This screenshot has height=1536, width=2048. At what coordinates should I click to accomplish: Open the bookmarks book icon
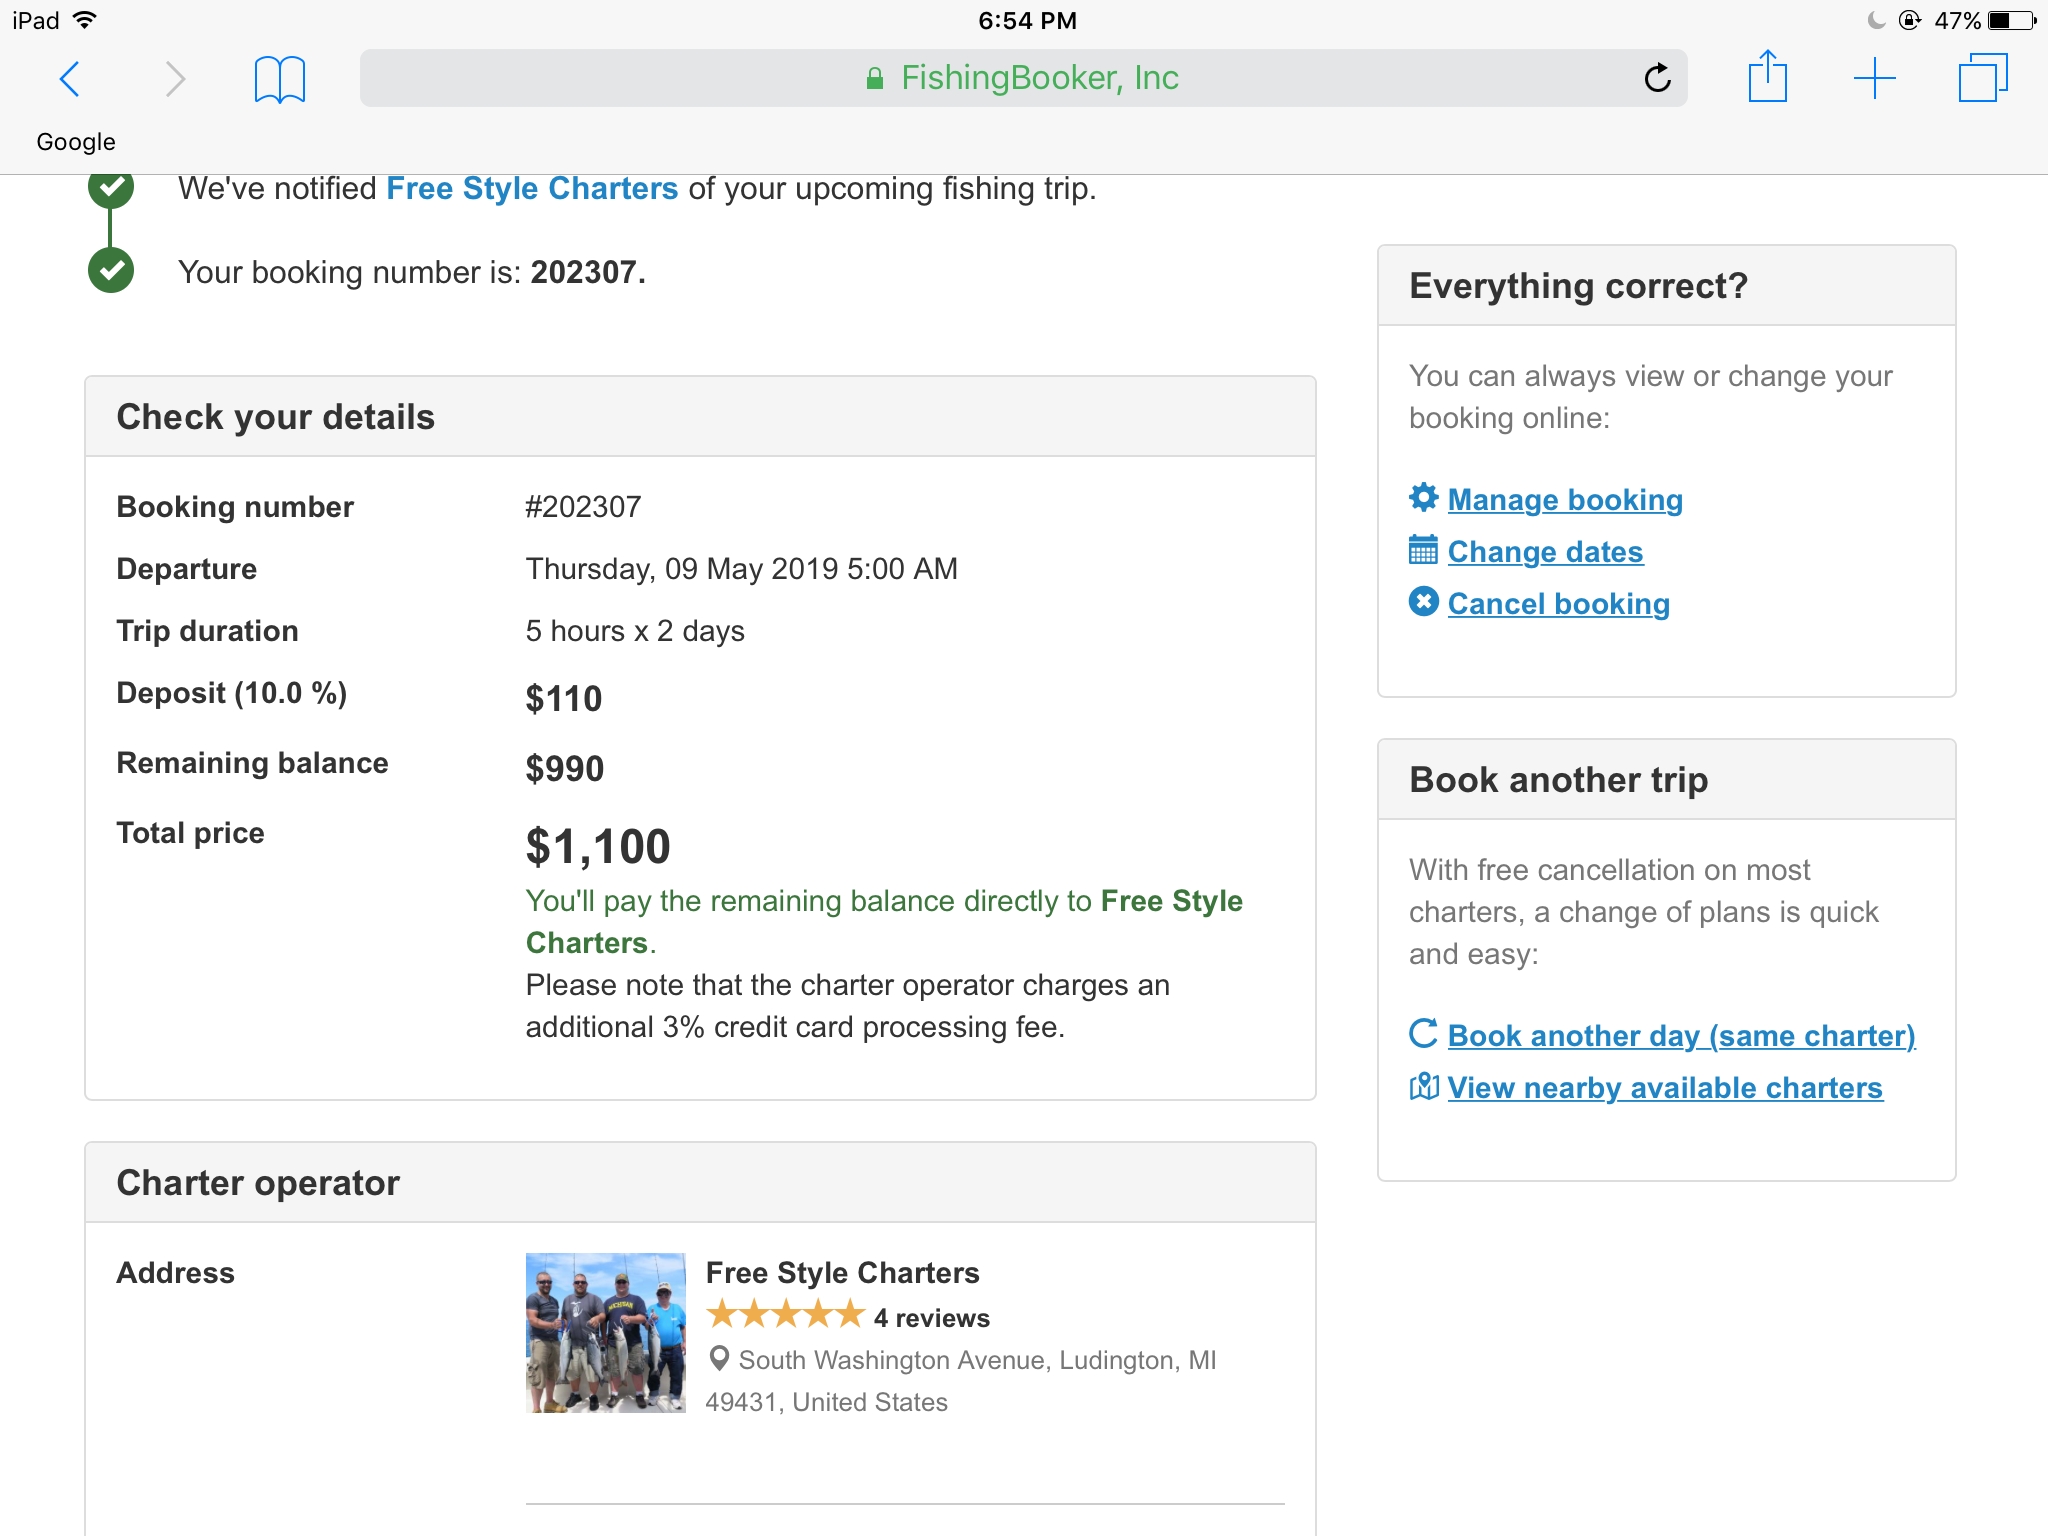pos(279,79)
